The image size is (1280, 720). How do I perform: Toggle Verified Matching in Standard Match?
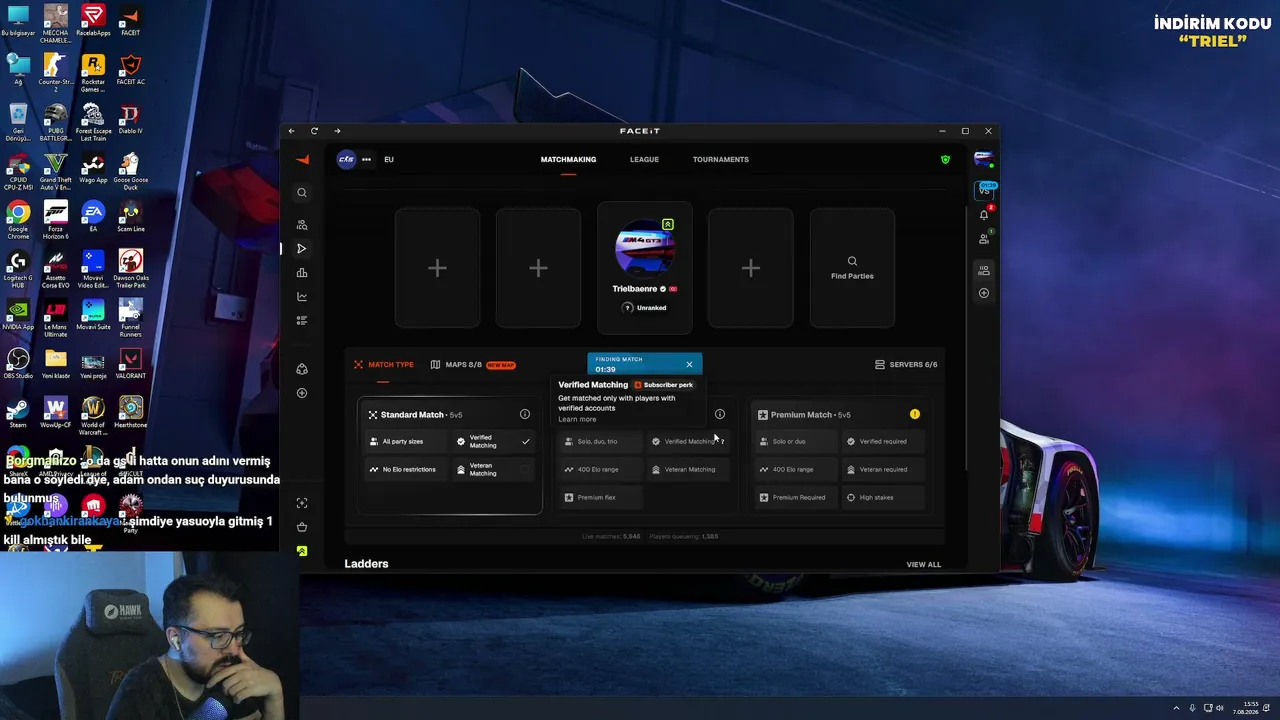tap(493, 441)
